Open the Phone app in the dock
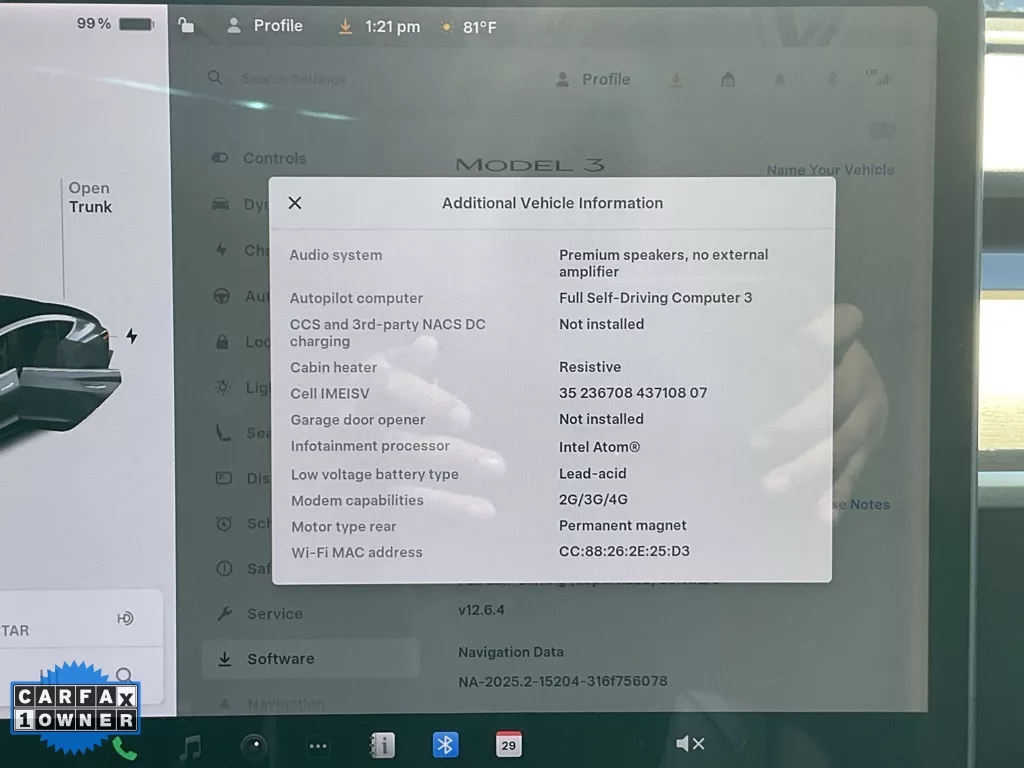 tap(124, 747)
